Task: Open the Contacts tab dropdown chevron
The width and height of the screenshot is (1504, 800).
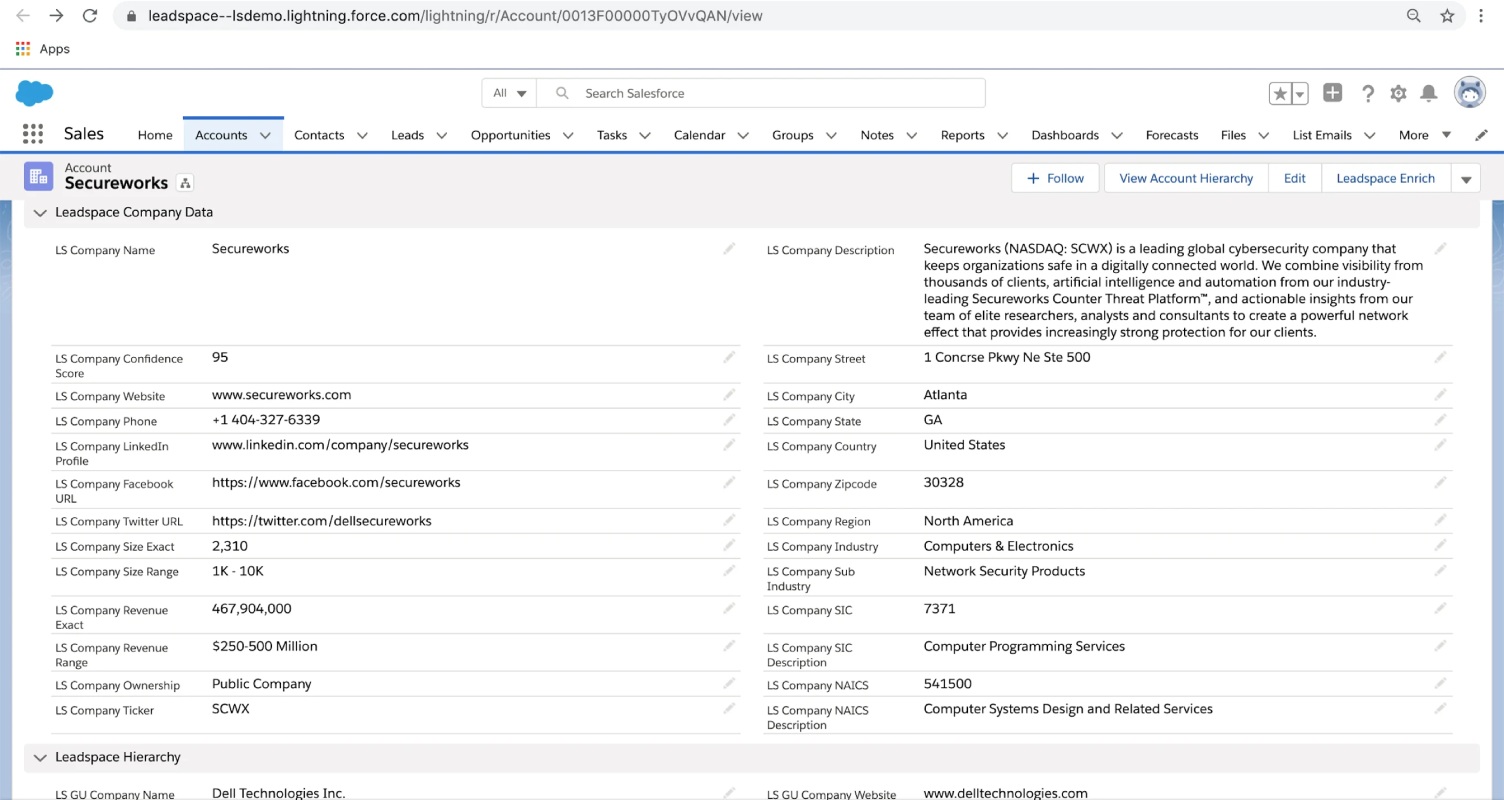Action: 362,135
